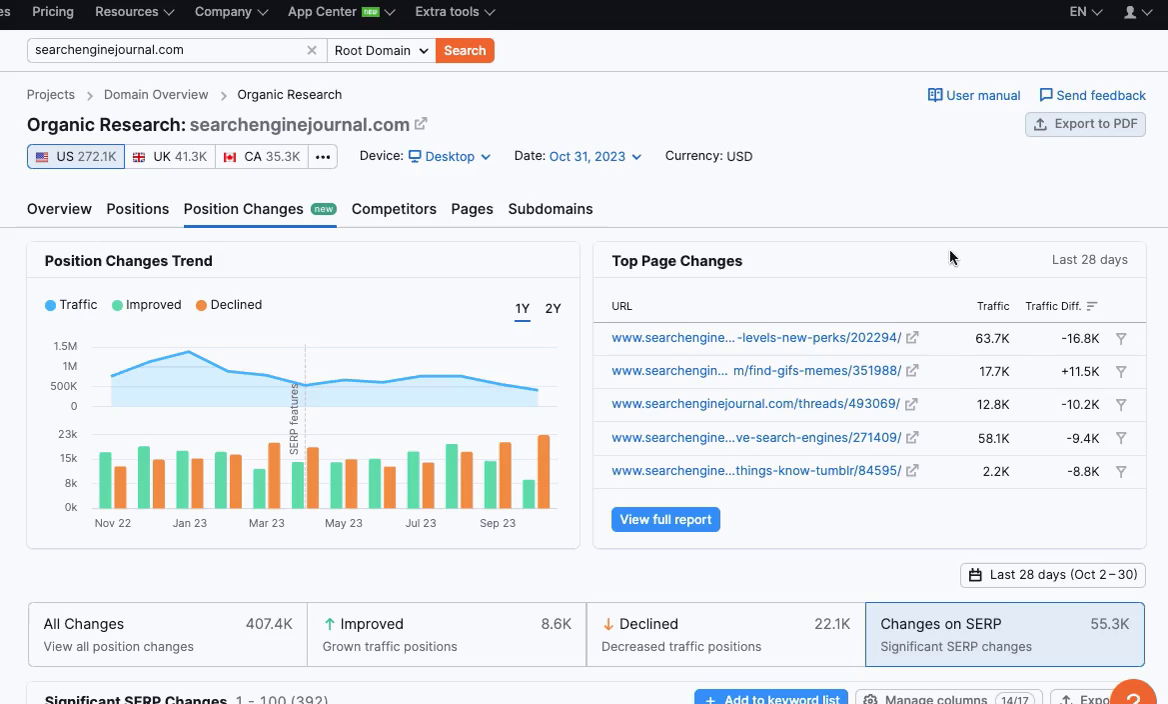Screen dimensions: 1168x704
Task: Click the user account profile icon
Action: click(x=1130, y=12)
